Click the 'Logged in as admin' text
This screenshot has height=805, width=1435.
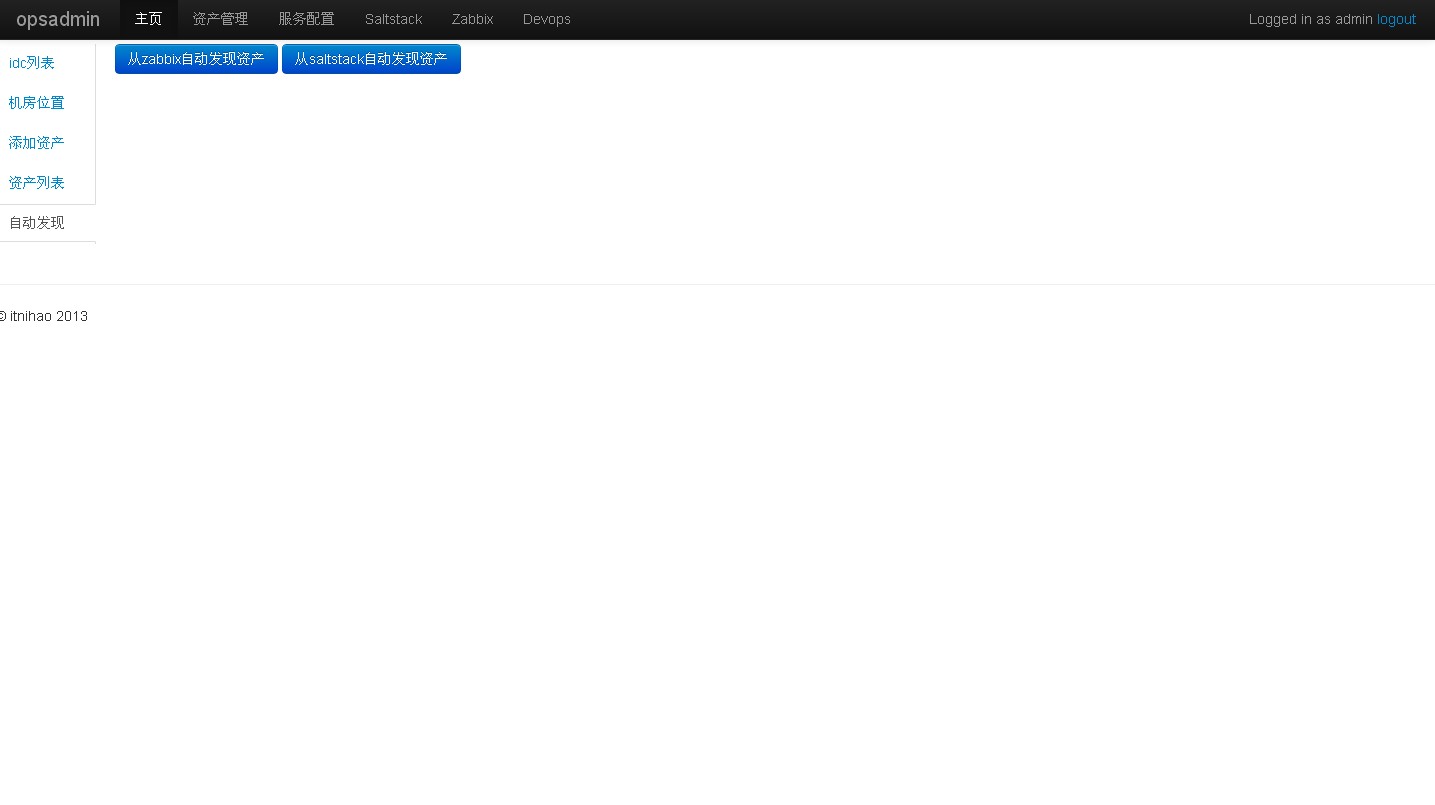(1310, 19)
